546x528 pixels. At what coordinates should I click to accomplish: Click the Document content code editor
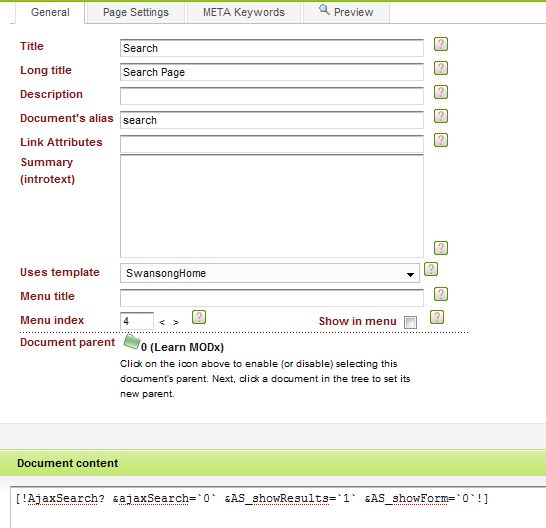(x=278, y=507)
